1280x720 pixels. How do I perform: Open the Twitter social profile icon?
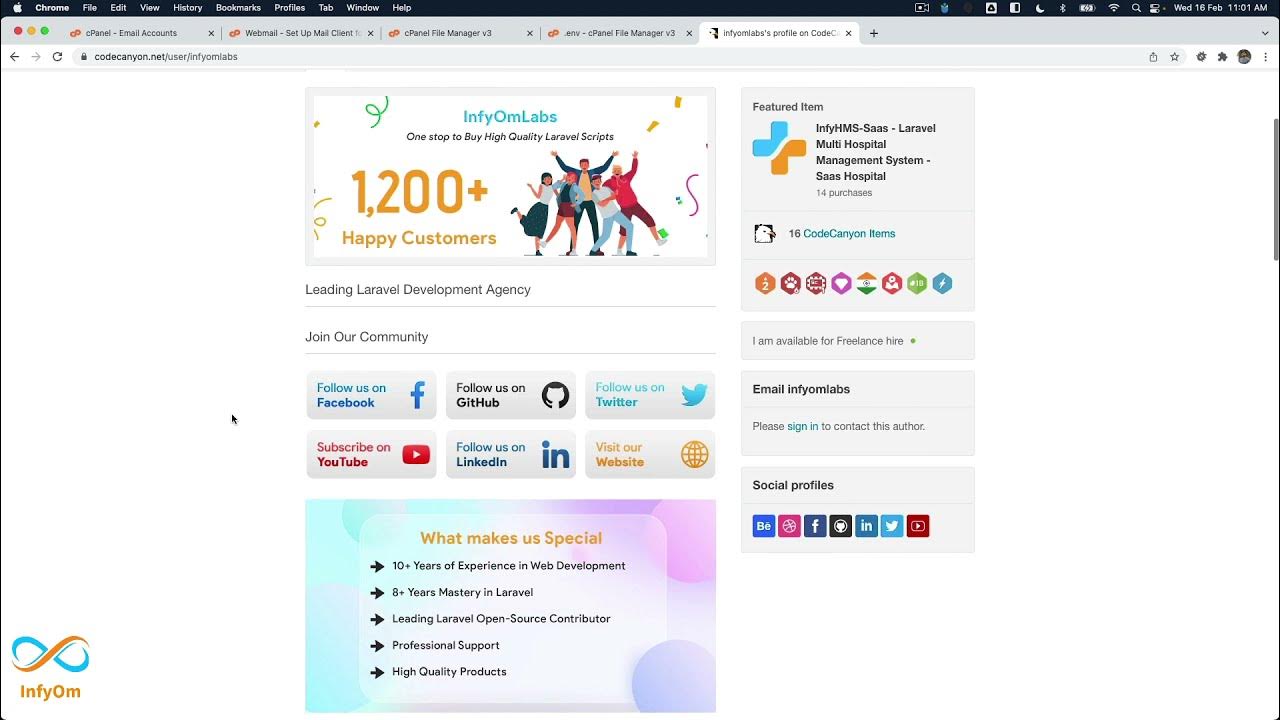(892, 526)
